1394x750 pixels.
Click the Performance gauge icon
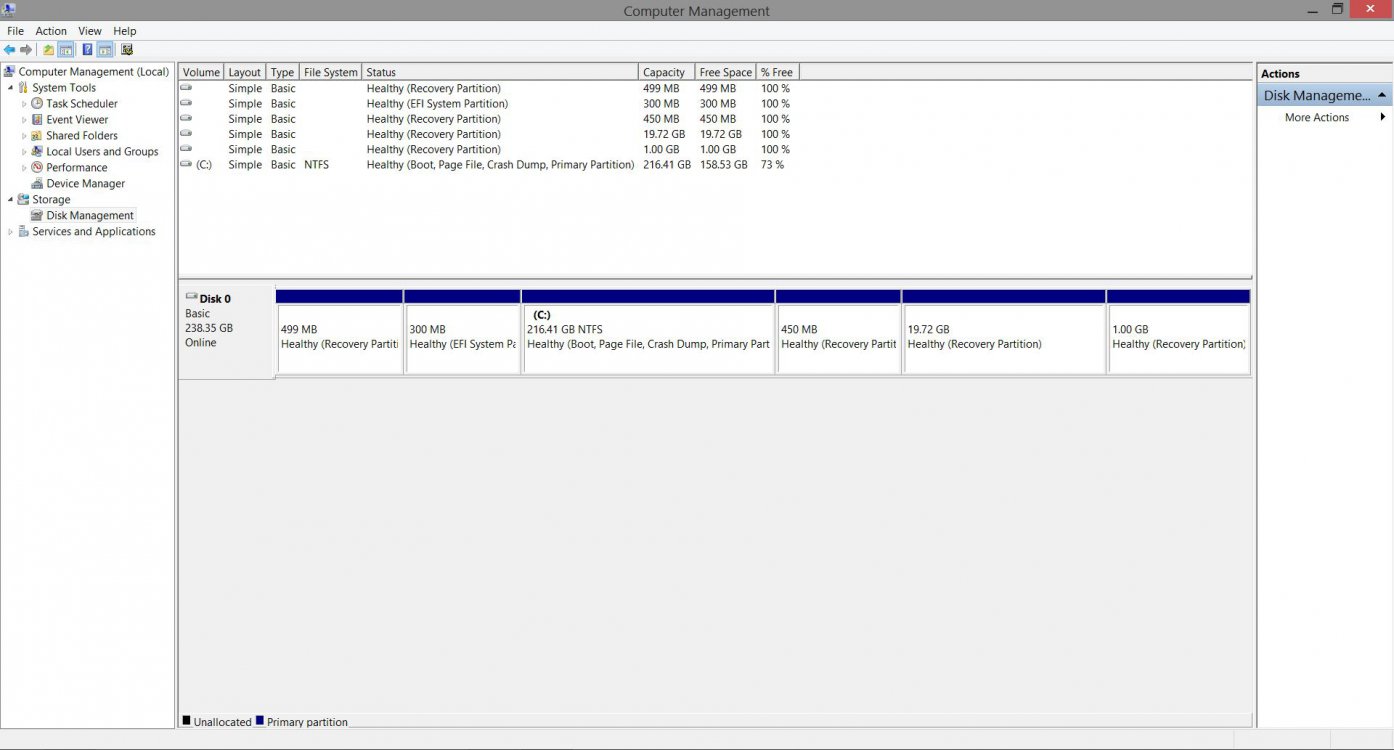coord(37,168)
